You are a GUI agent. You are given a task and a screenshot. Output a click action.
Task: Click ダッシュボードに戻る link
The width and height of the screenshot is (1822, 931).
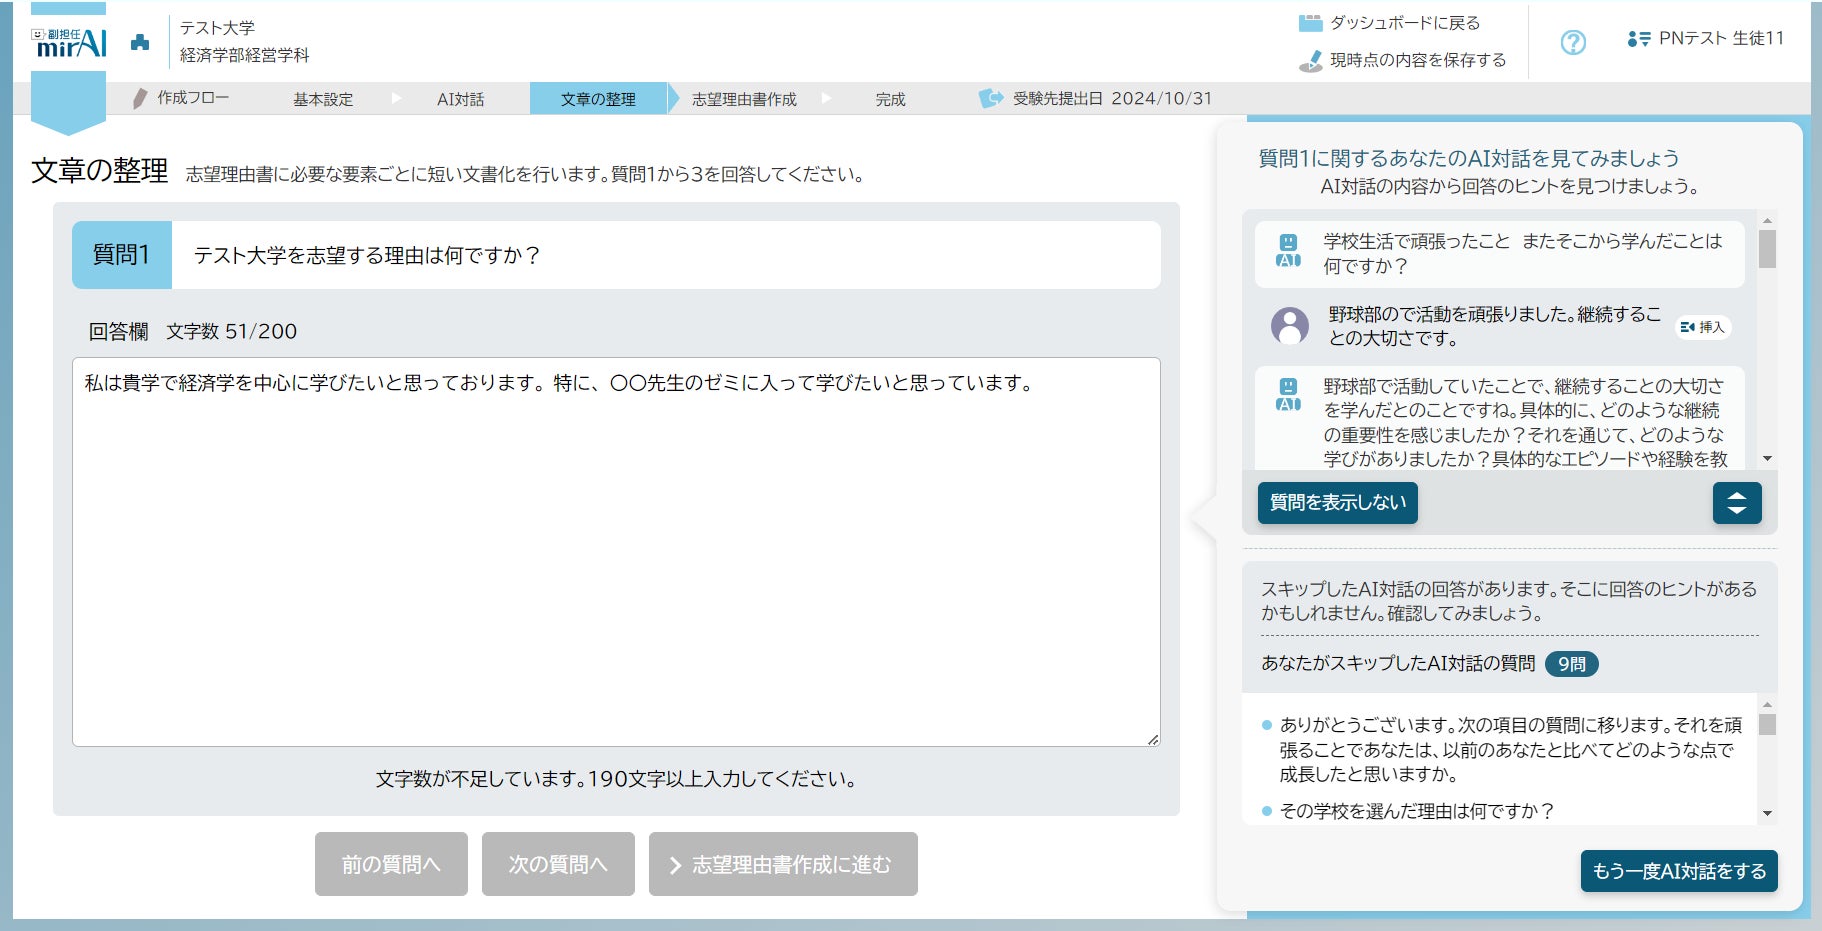[x=1404, y=23]
